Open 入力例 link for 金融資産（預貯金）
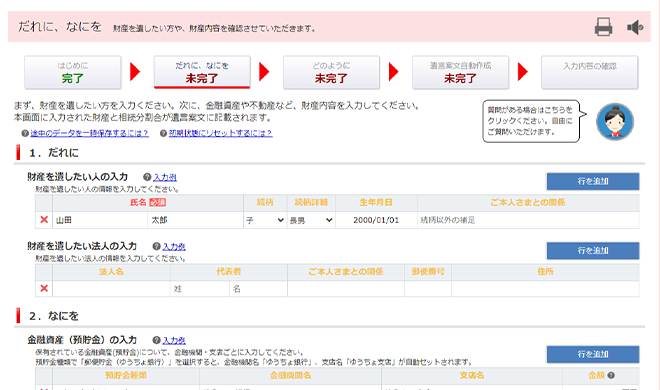 [x=174, y=340]
